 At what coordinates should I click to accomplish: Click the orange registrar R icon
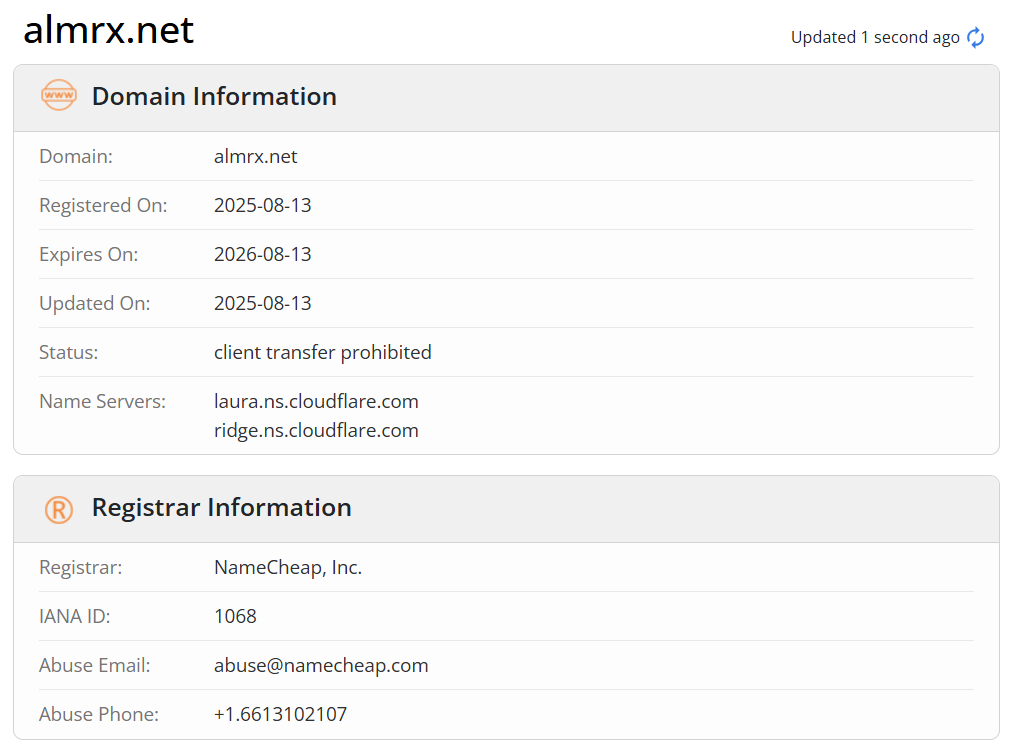click(59, 510)
